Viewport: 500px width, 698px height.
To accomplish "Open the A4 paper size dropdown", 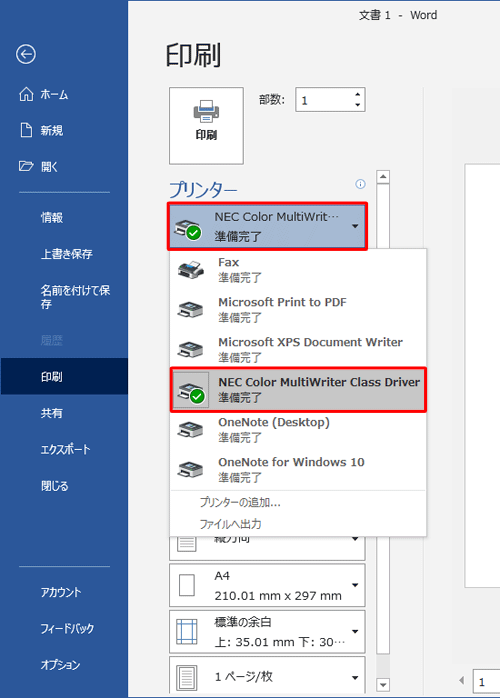I will pos(267,585).
